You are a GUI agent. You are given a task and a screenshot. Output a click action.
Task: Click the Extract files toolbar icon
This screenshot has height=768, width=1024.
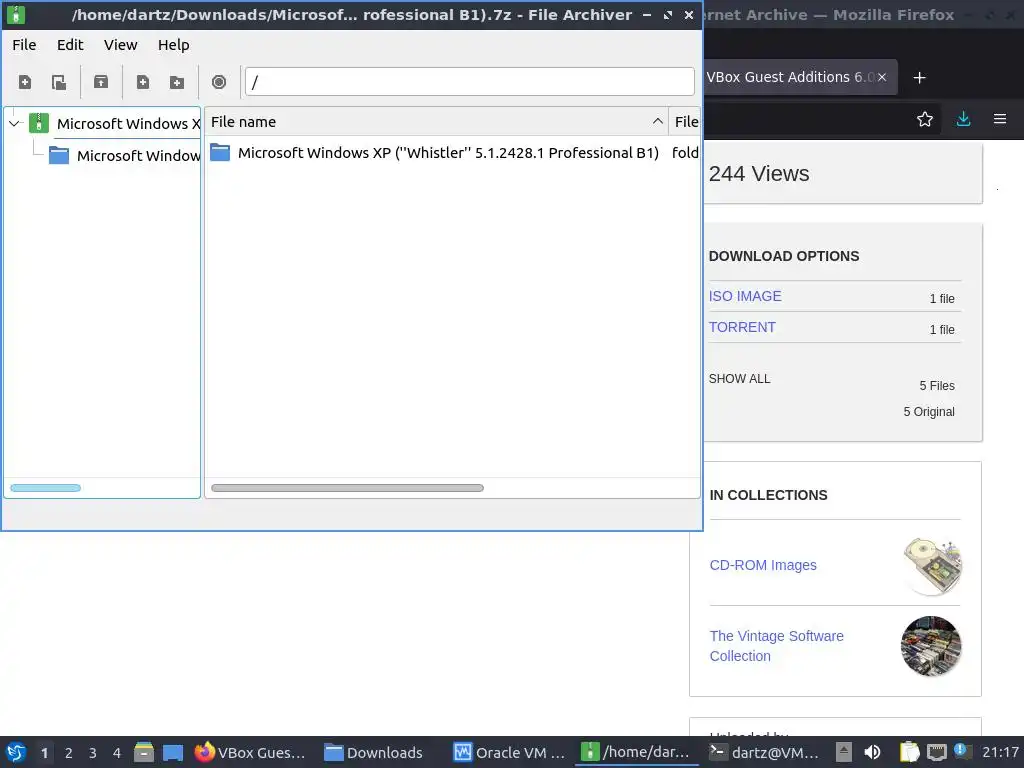[101, 82]
